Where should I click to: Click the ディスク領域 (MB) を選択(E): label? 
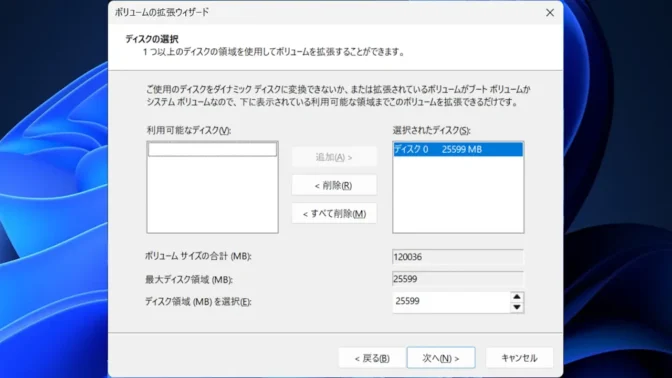coord(198,302)
